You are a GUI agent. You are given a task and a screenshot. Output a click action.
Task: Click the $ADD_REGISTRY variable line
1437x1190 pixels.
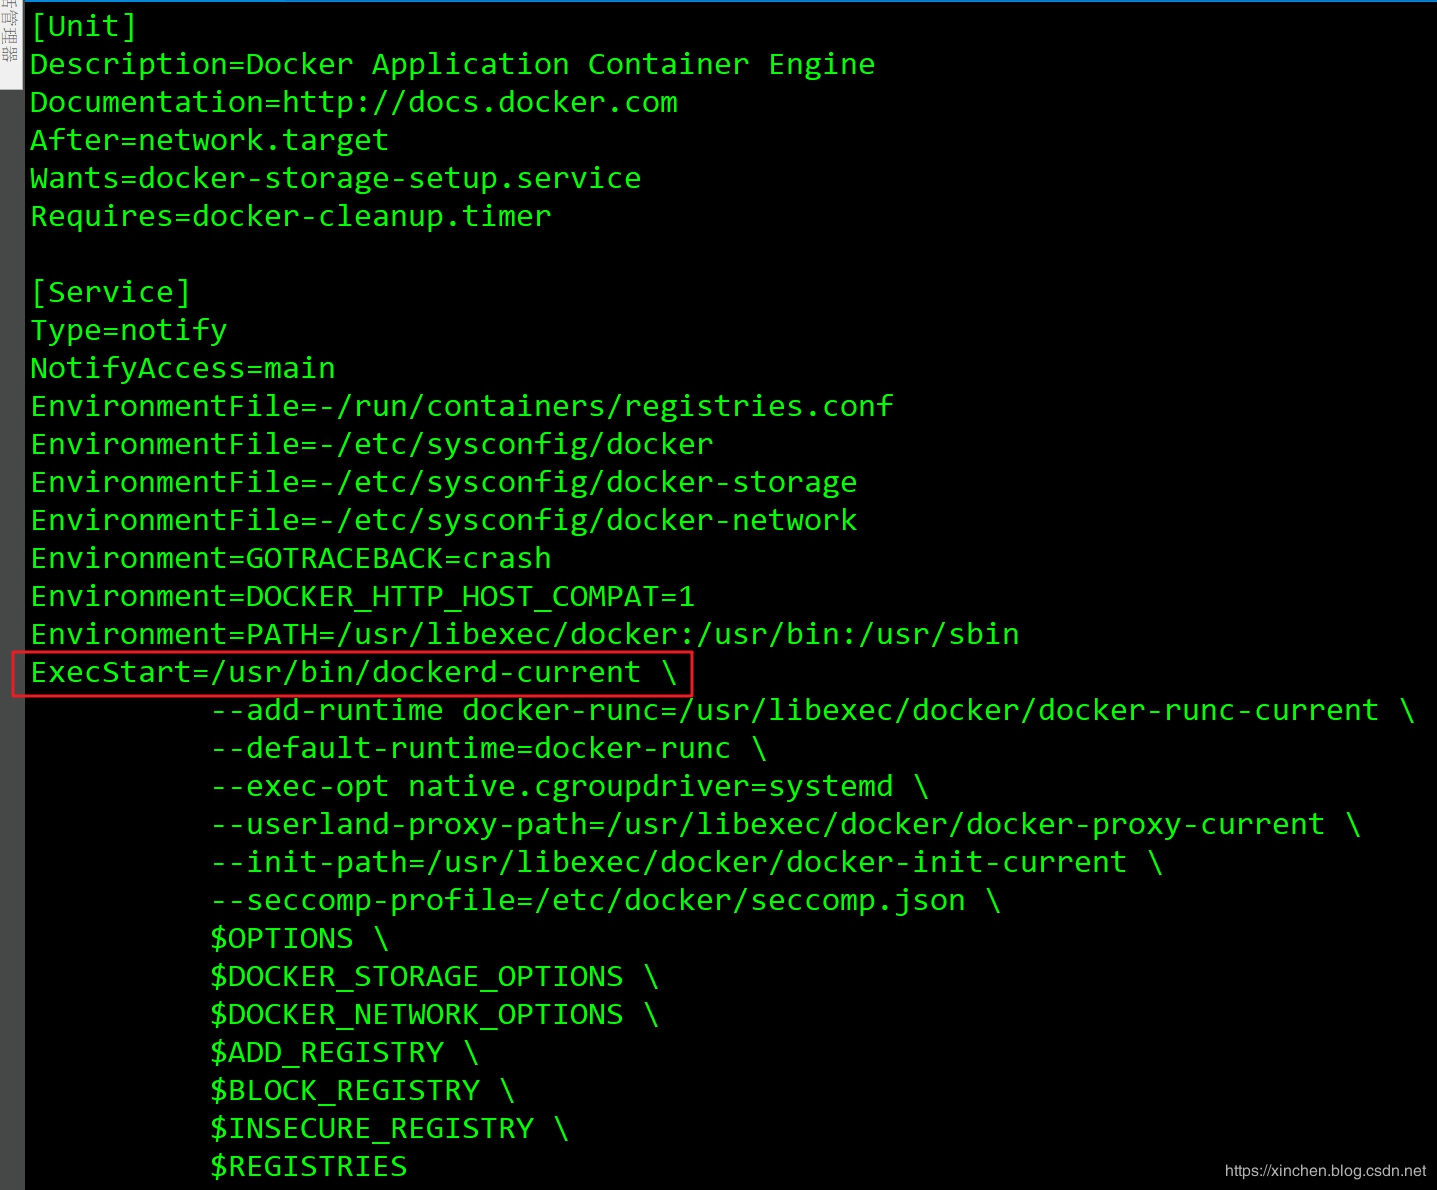coord(345,1053)
